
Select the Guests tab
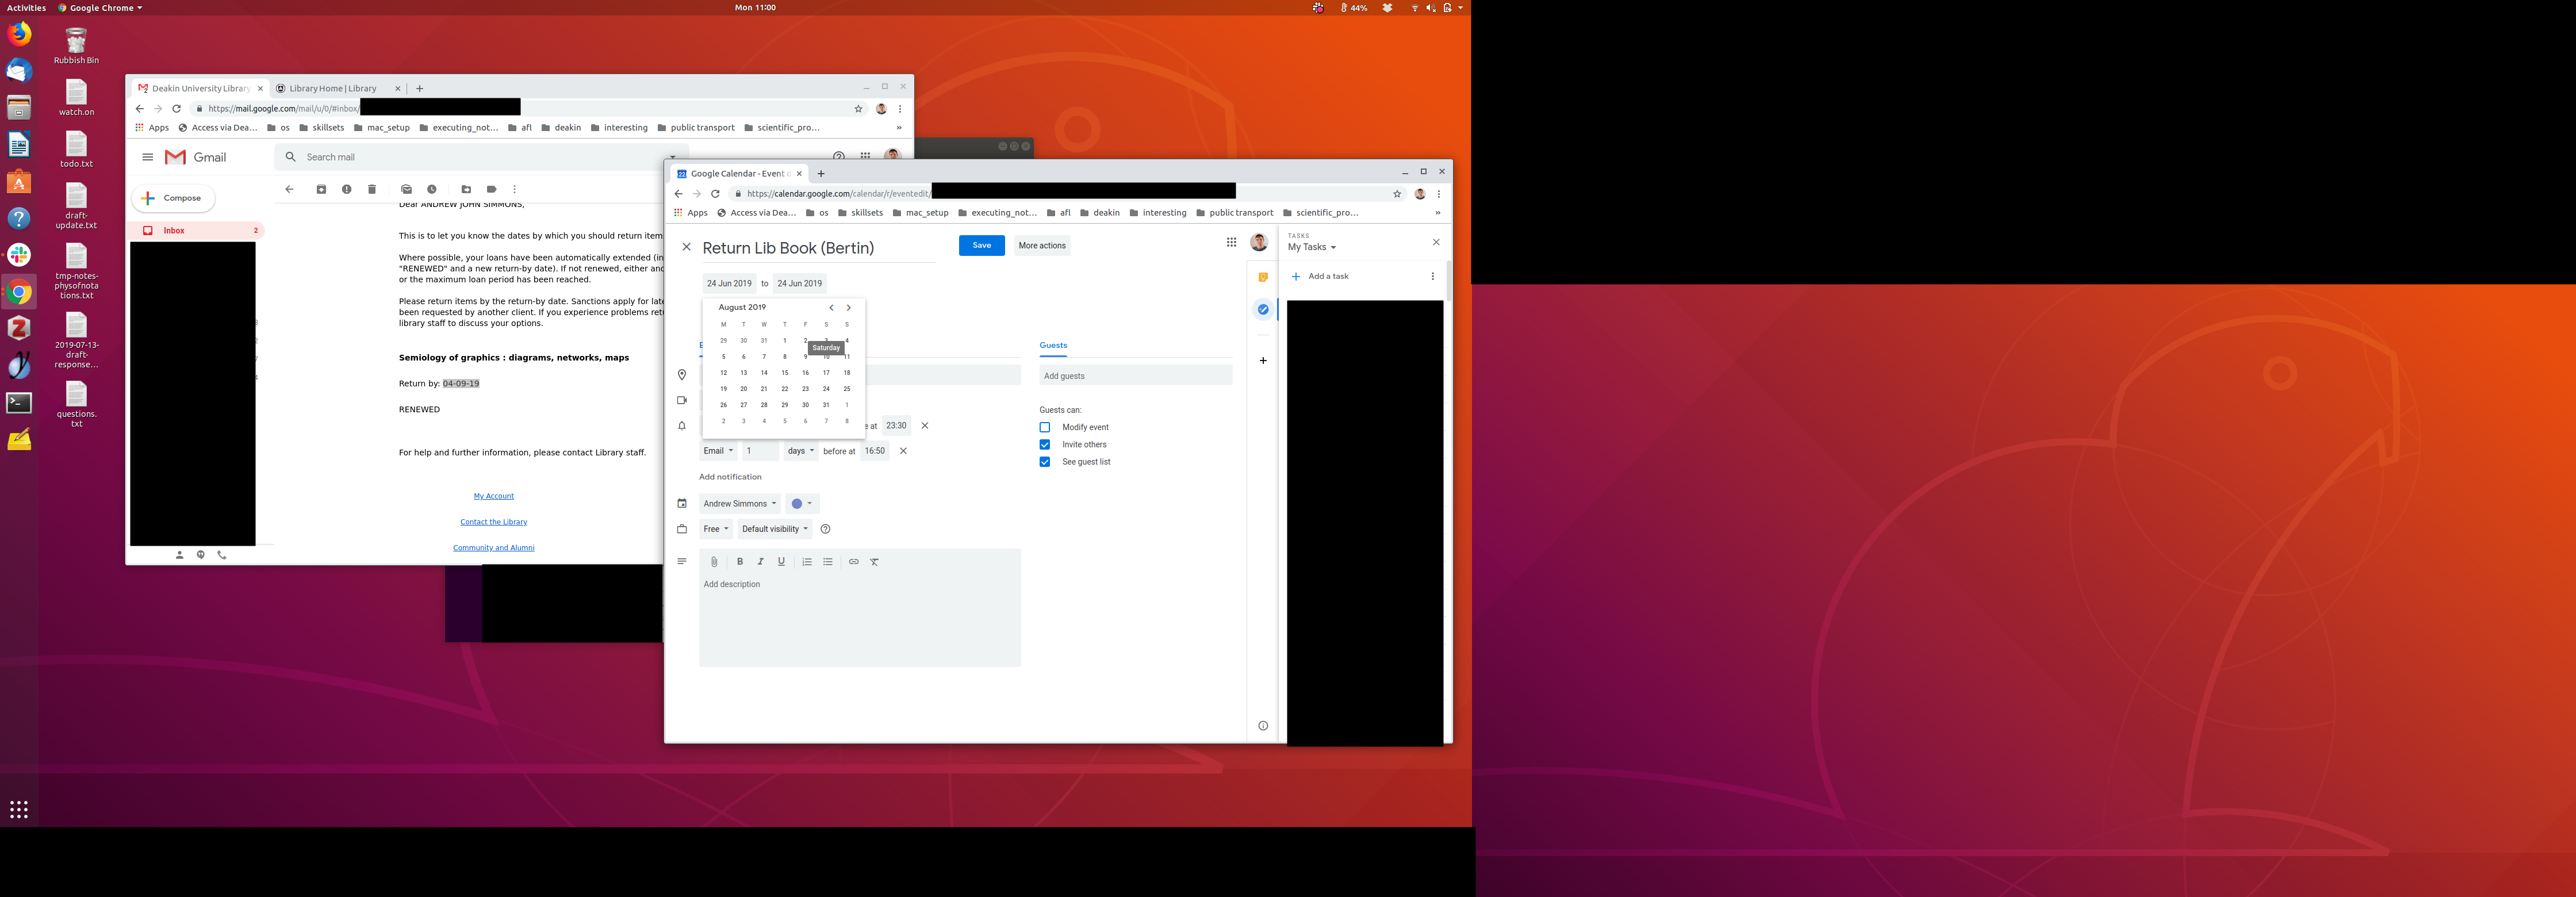tap(1053, 345)
